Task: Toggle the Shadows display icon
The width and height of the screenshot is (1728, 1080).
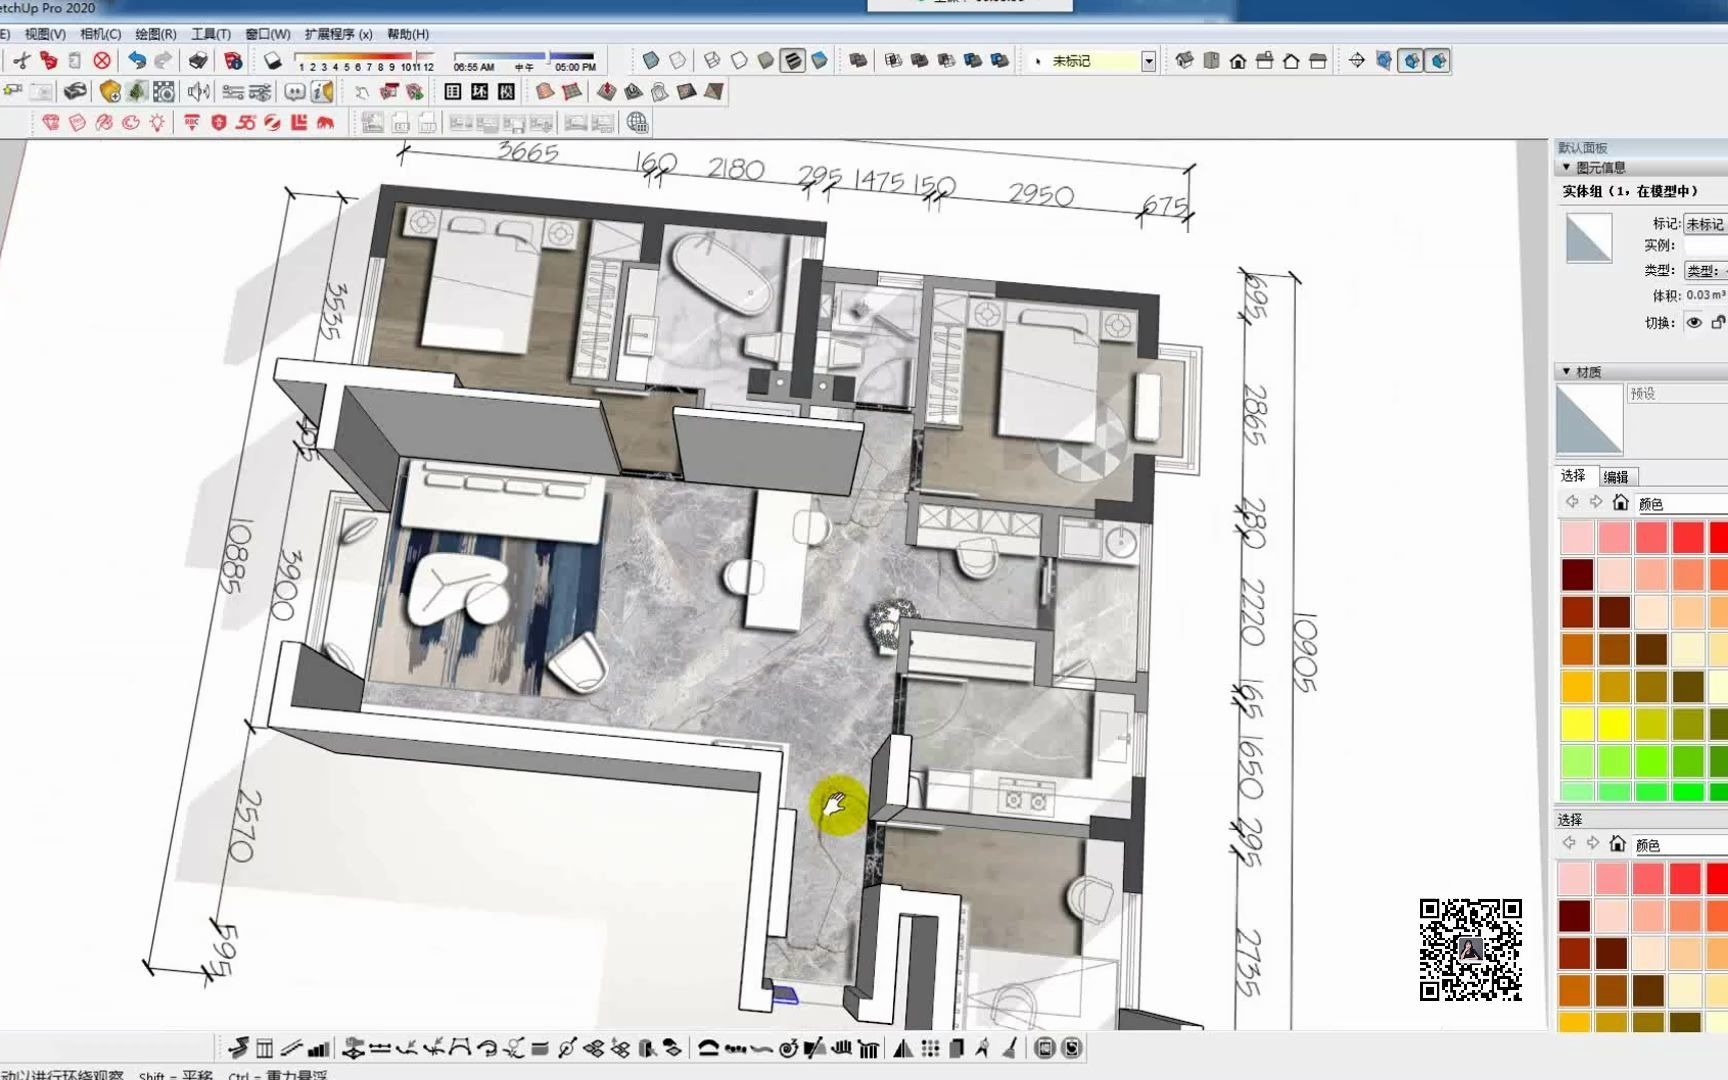Action: click(272, 61)
